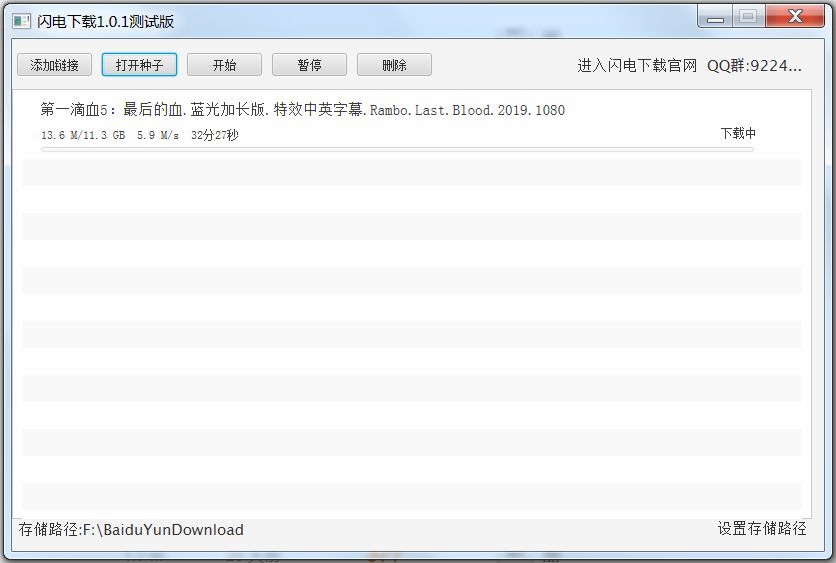Image resolution: width=836 pixels, height=563 pixels.
Task: Maximize the 闪电下载 window
Action: [x=747, y=17]
